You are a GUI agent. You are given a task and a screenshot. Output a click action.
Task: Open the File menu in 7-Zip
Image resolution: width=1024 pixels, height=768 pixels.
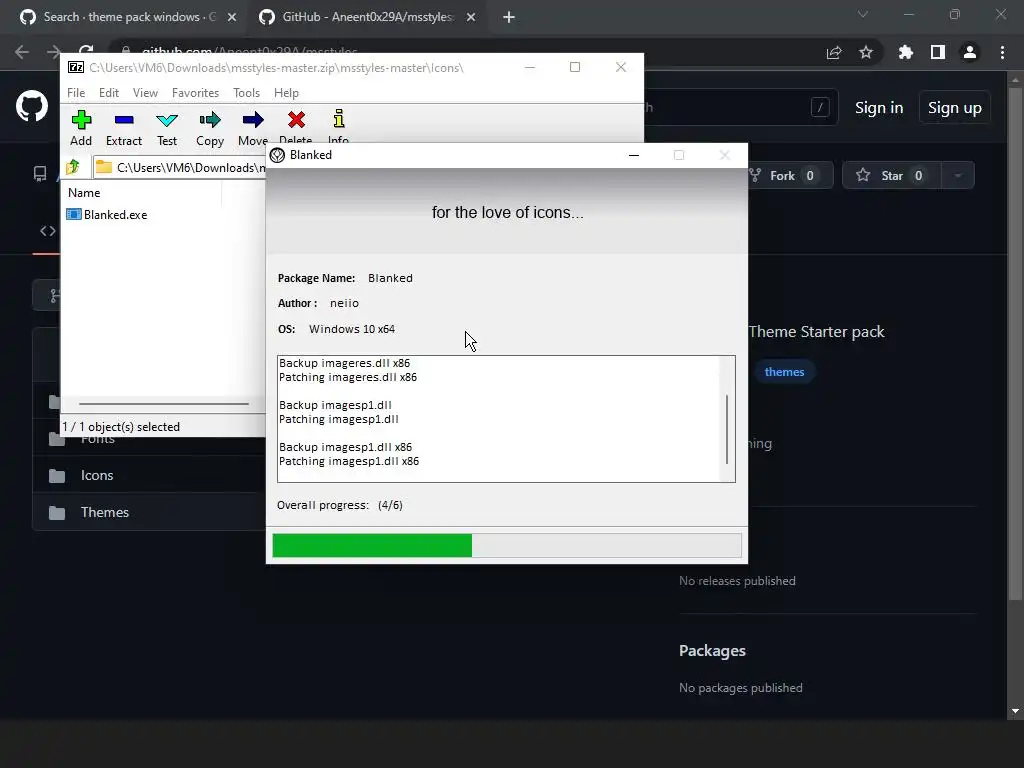76,93
